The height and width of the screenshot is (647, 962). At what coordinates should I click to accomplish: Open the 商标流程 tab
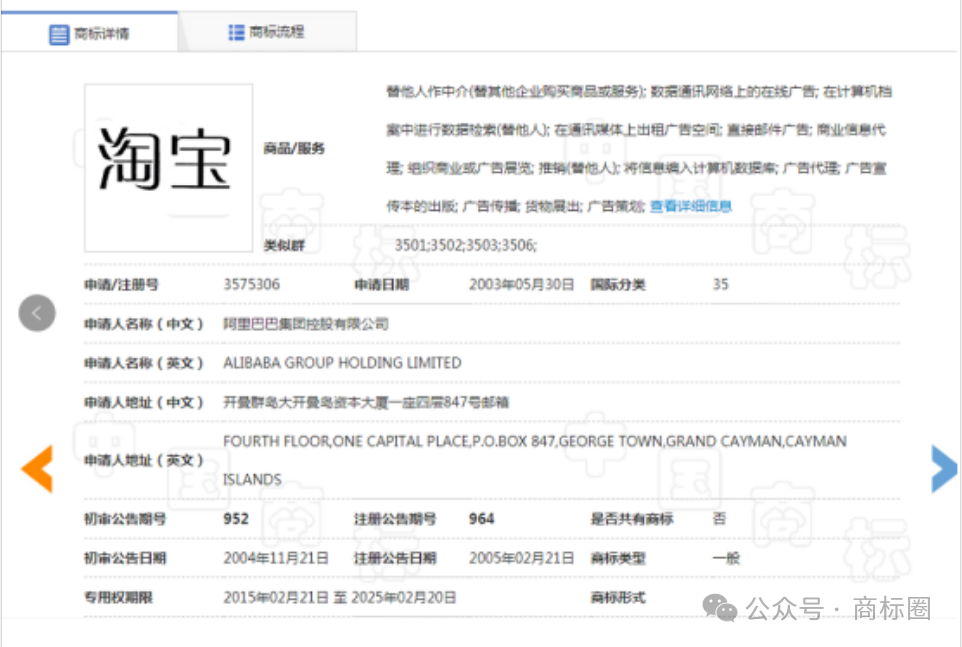pos(266,32)
